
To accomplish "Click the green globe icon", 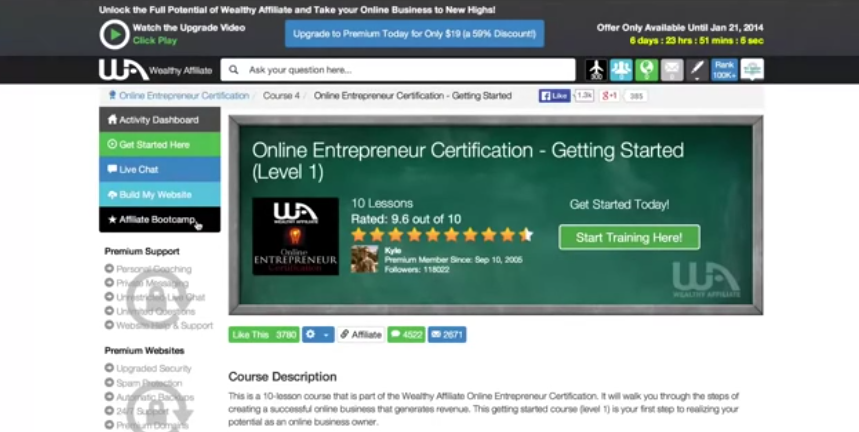I will coord(646,70).
